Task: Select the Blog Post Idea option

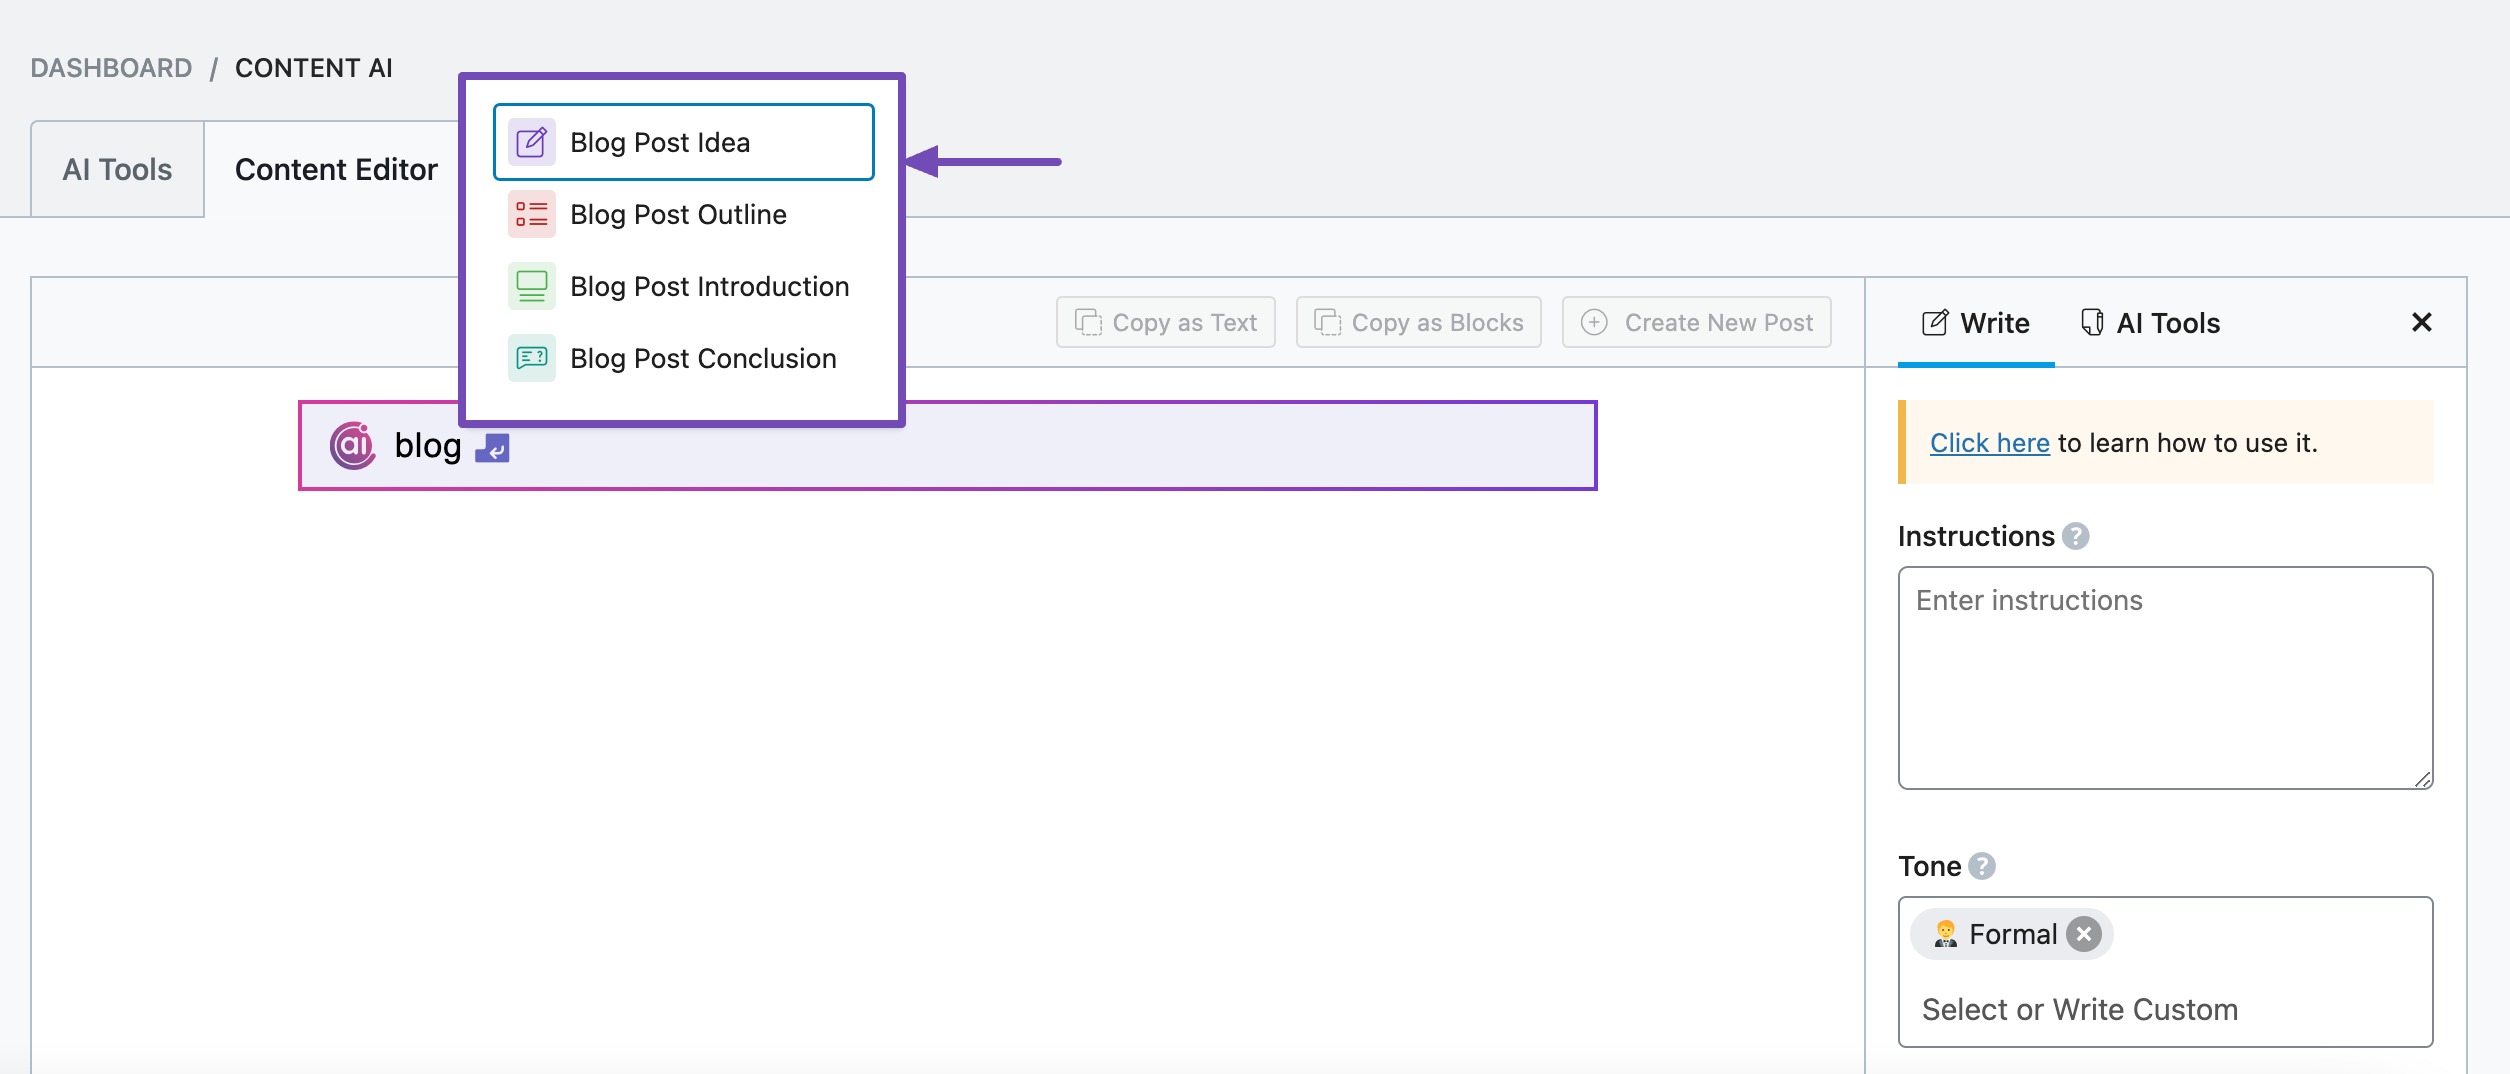Action: [x=683, y=142]
